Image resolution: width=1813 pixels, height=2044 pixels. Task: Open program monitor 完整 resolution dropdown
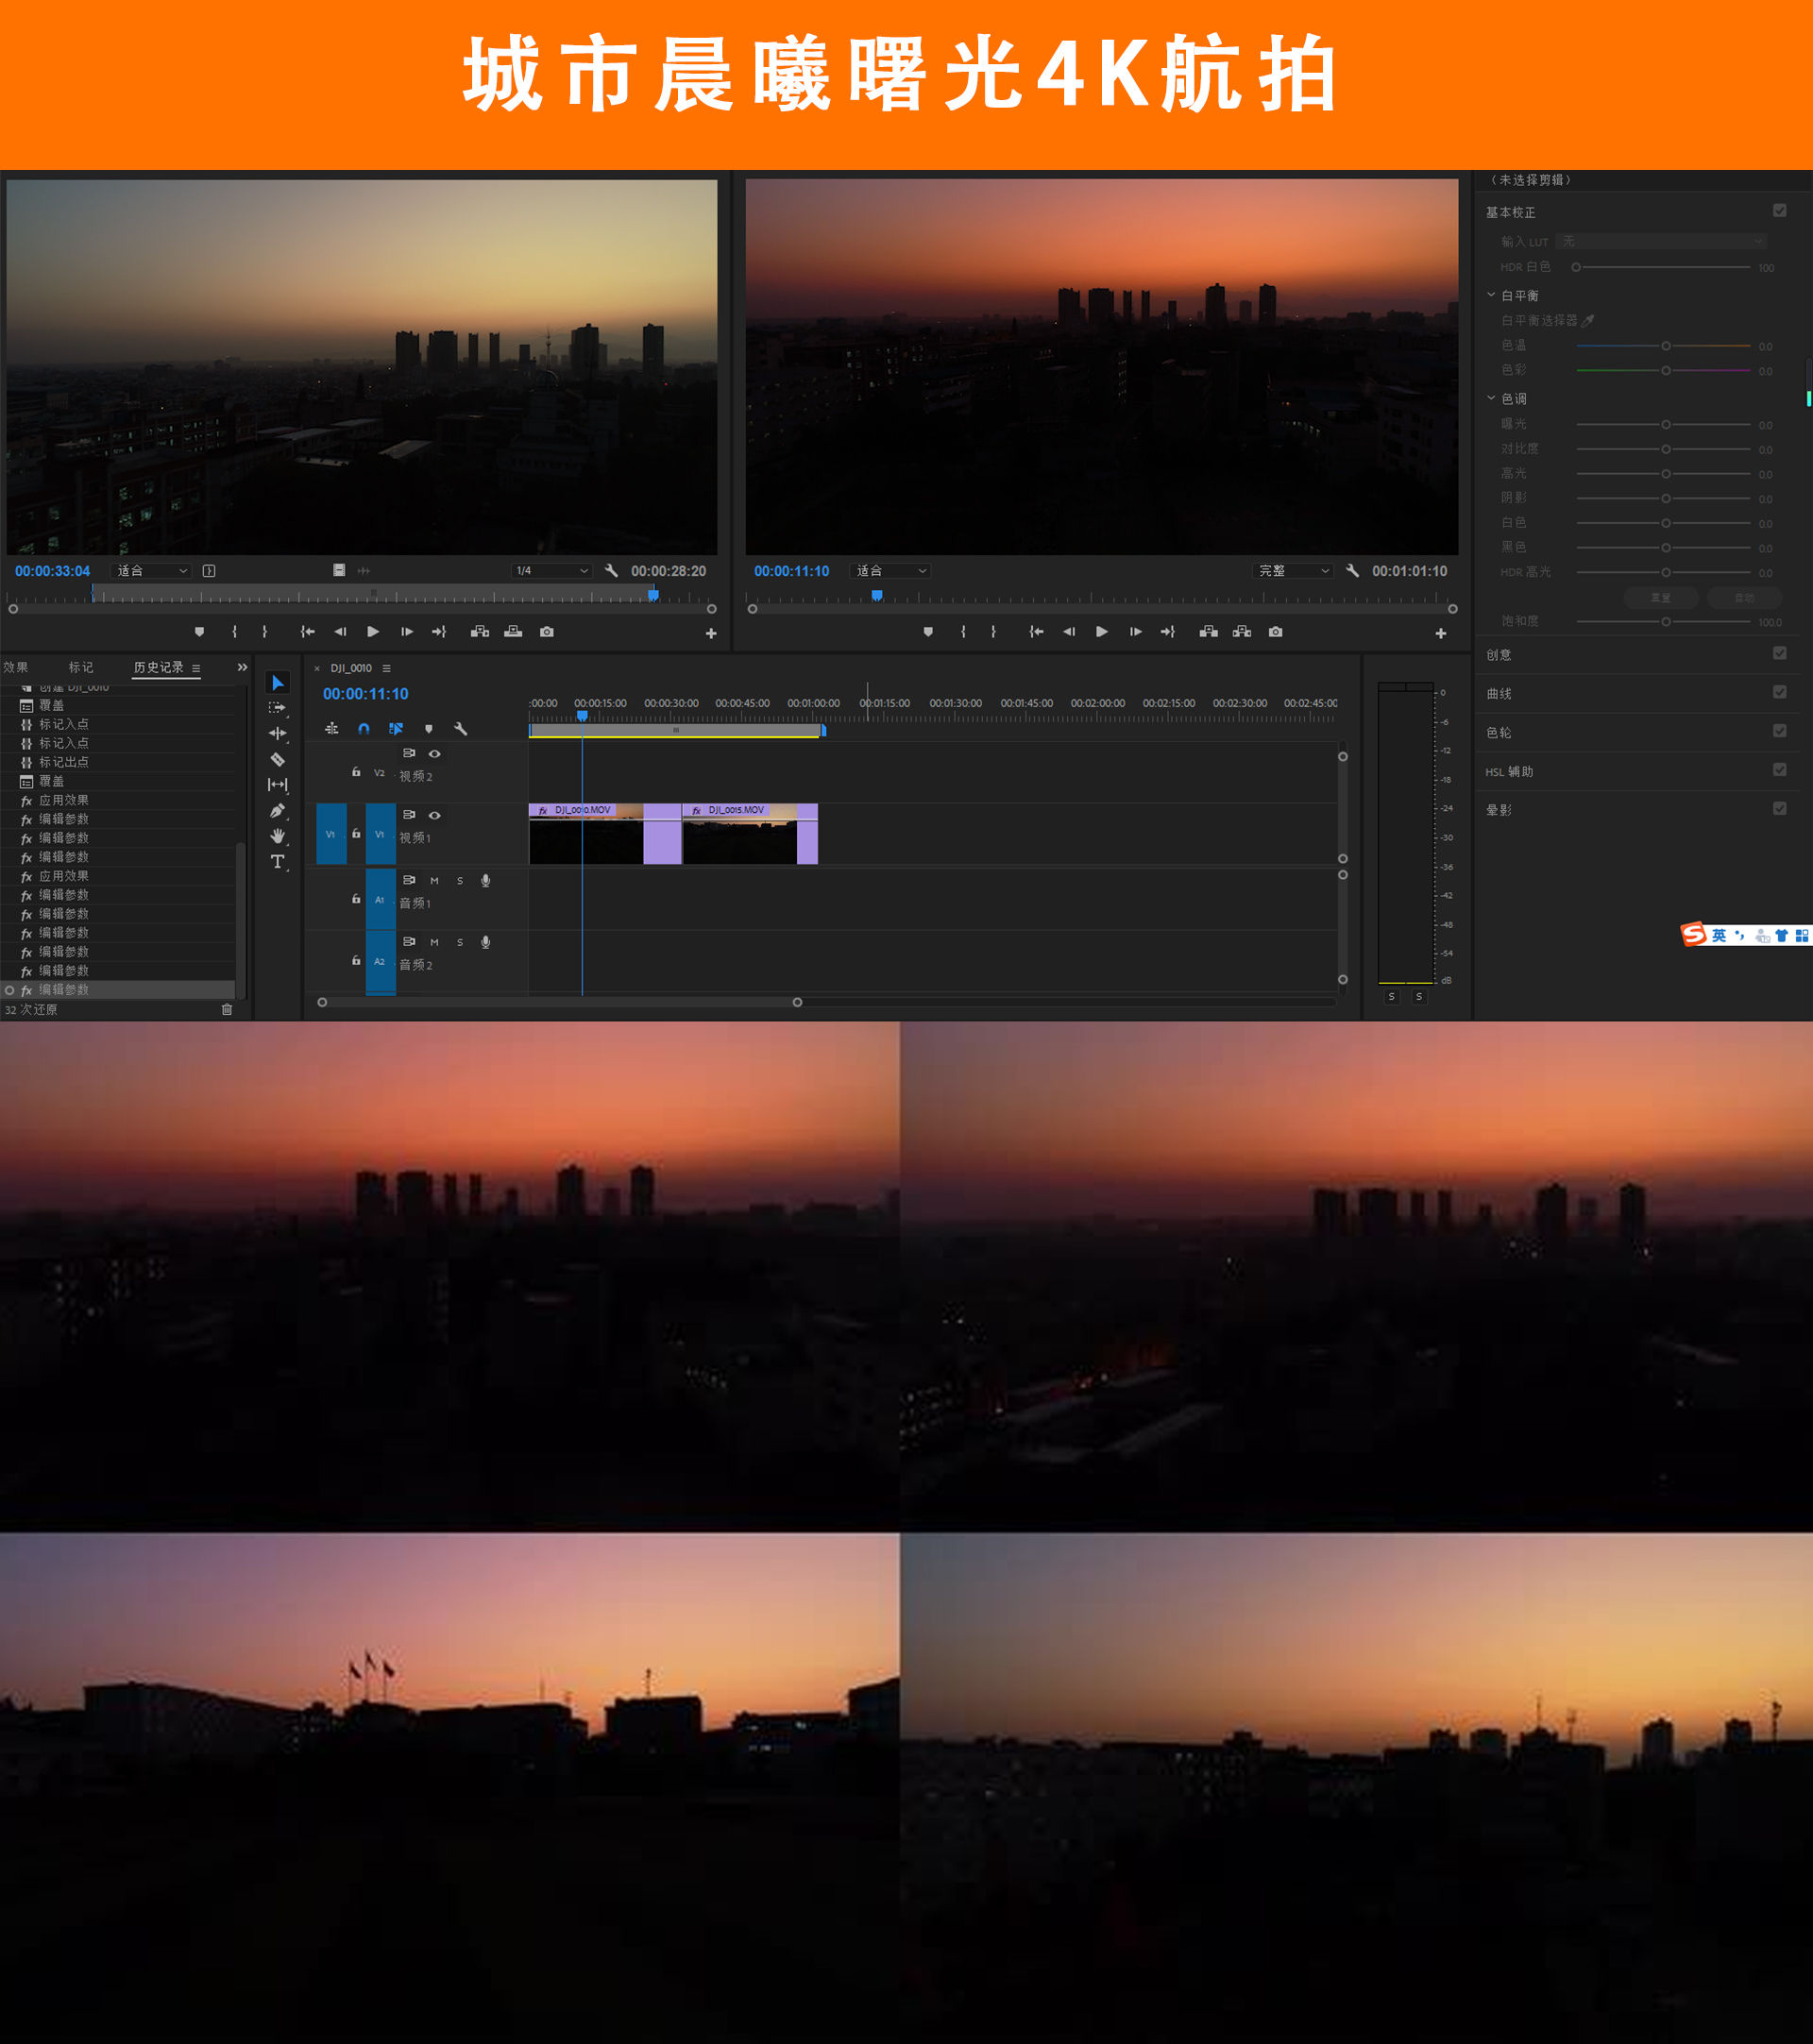tap(1293, 571)
